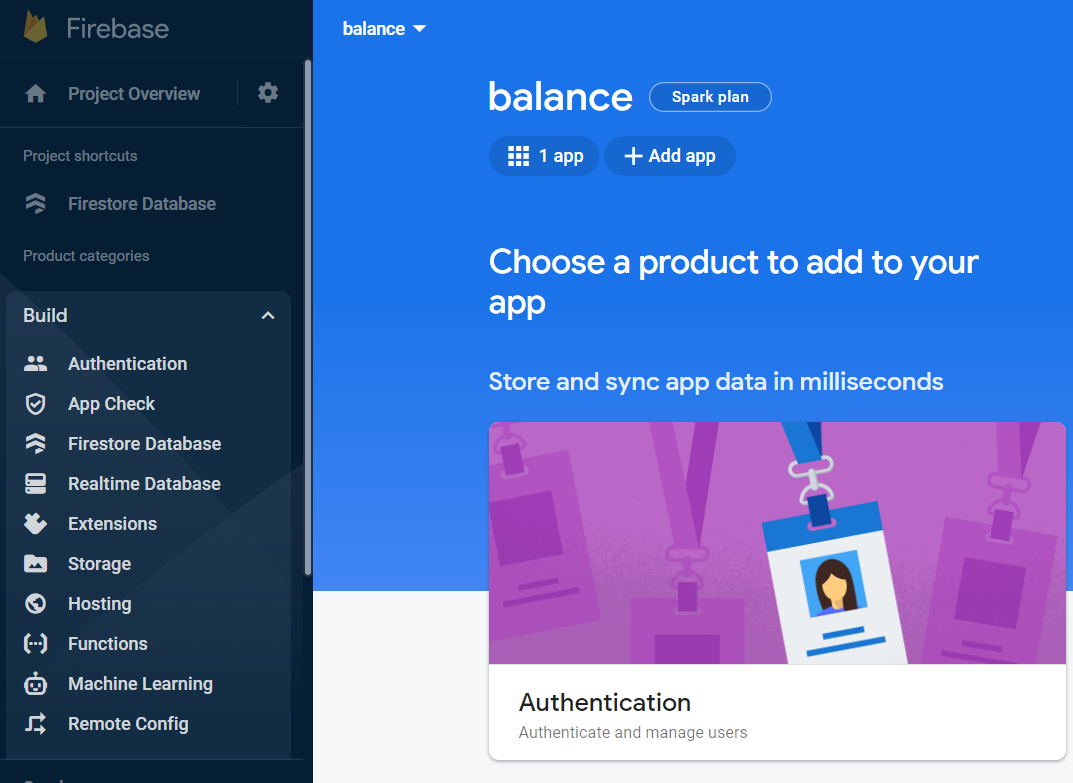The image size is (1073, 783).
Task: Open Firestore Database under Build
Action: click(x=144, y=444)
